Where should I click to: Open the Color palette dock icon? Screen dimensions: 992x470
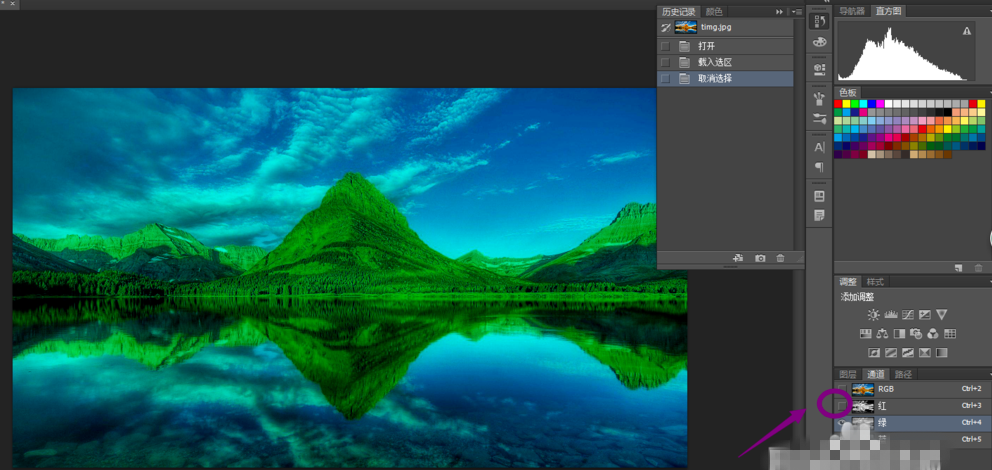pyautogui.click(x=820, y=42)
